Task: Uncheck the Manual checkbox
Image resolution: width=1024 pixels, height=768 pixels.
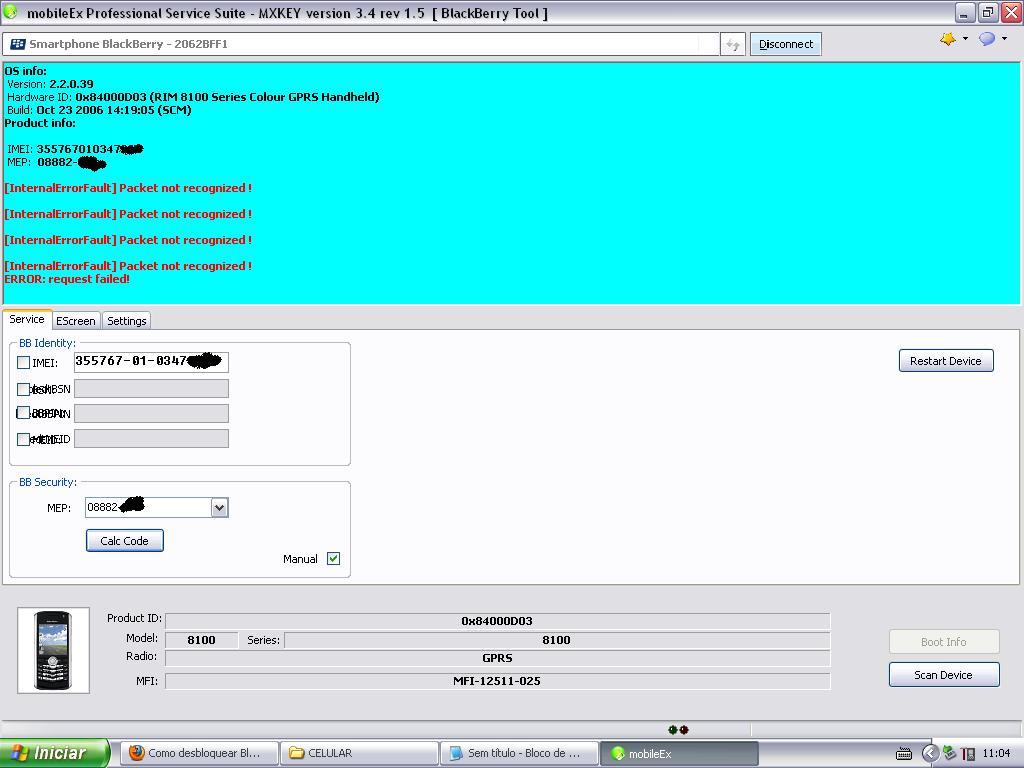Action: 334,558
